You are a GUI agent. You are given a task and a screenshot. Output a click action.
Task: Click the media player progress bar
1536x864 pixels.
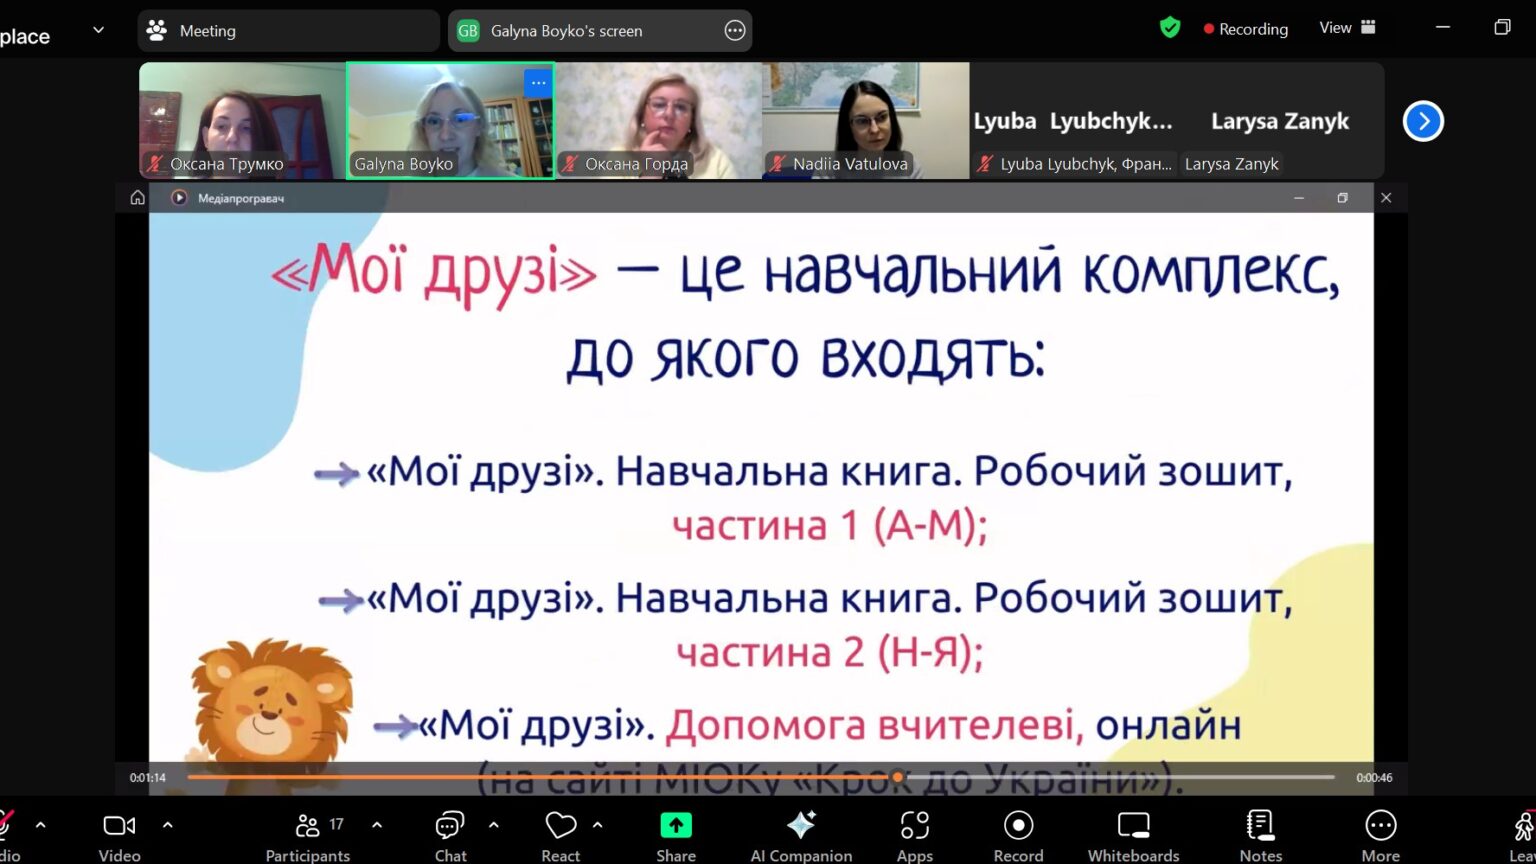coord(760,777)
